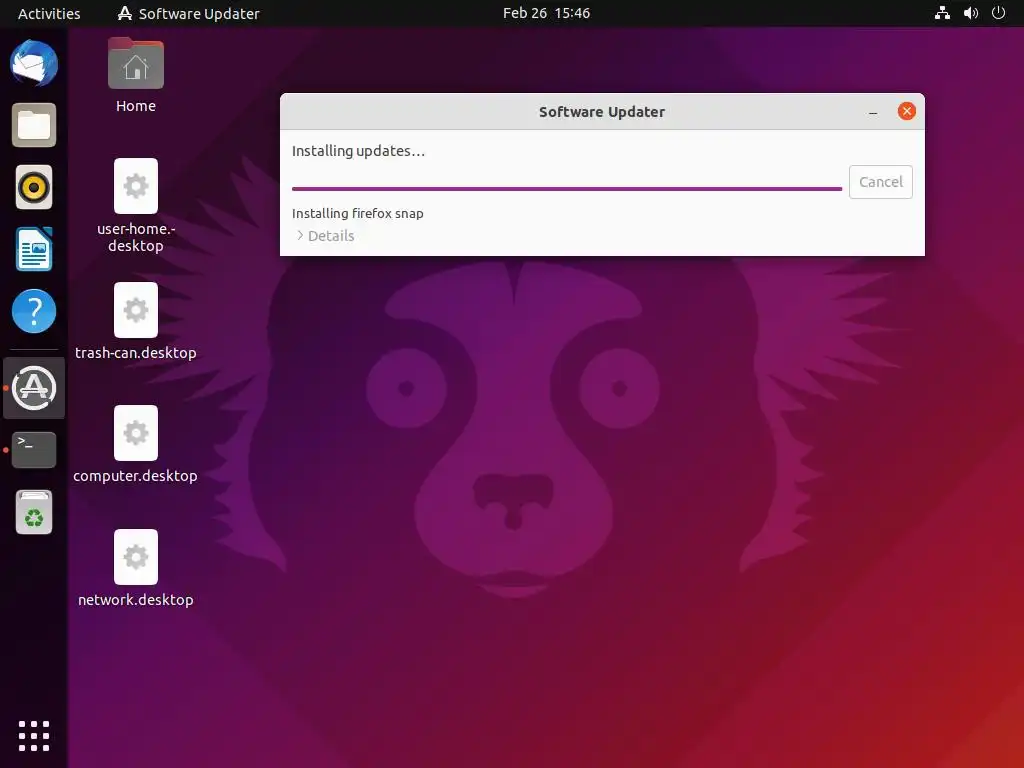Cancel the update installation
Image resolution: width=1024 pixels, height=768 pixels.
coord(880,182)
